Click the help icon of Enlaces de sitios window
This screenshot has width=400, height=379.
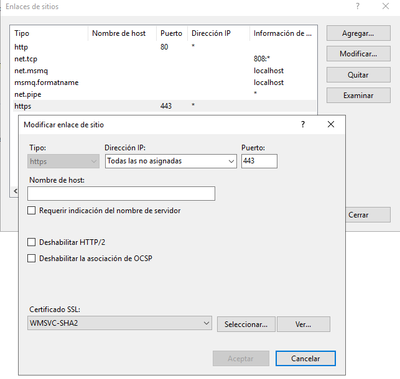(x=358, y=6)
